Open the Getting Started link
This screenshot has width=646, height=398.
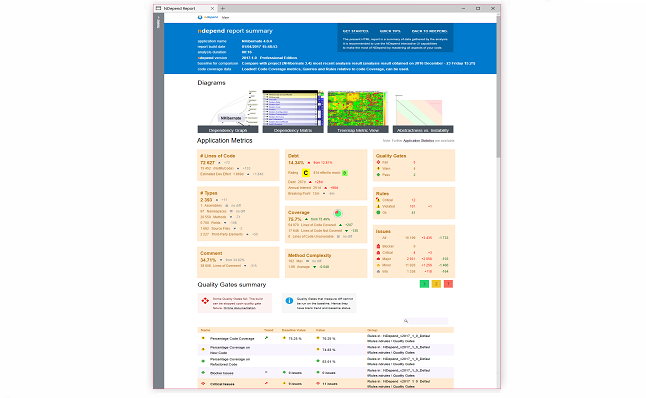click(356, 31)
